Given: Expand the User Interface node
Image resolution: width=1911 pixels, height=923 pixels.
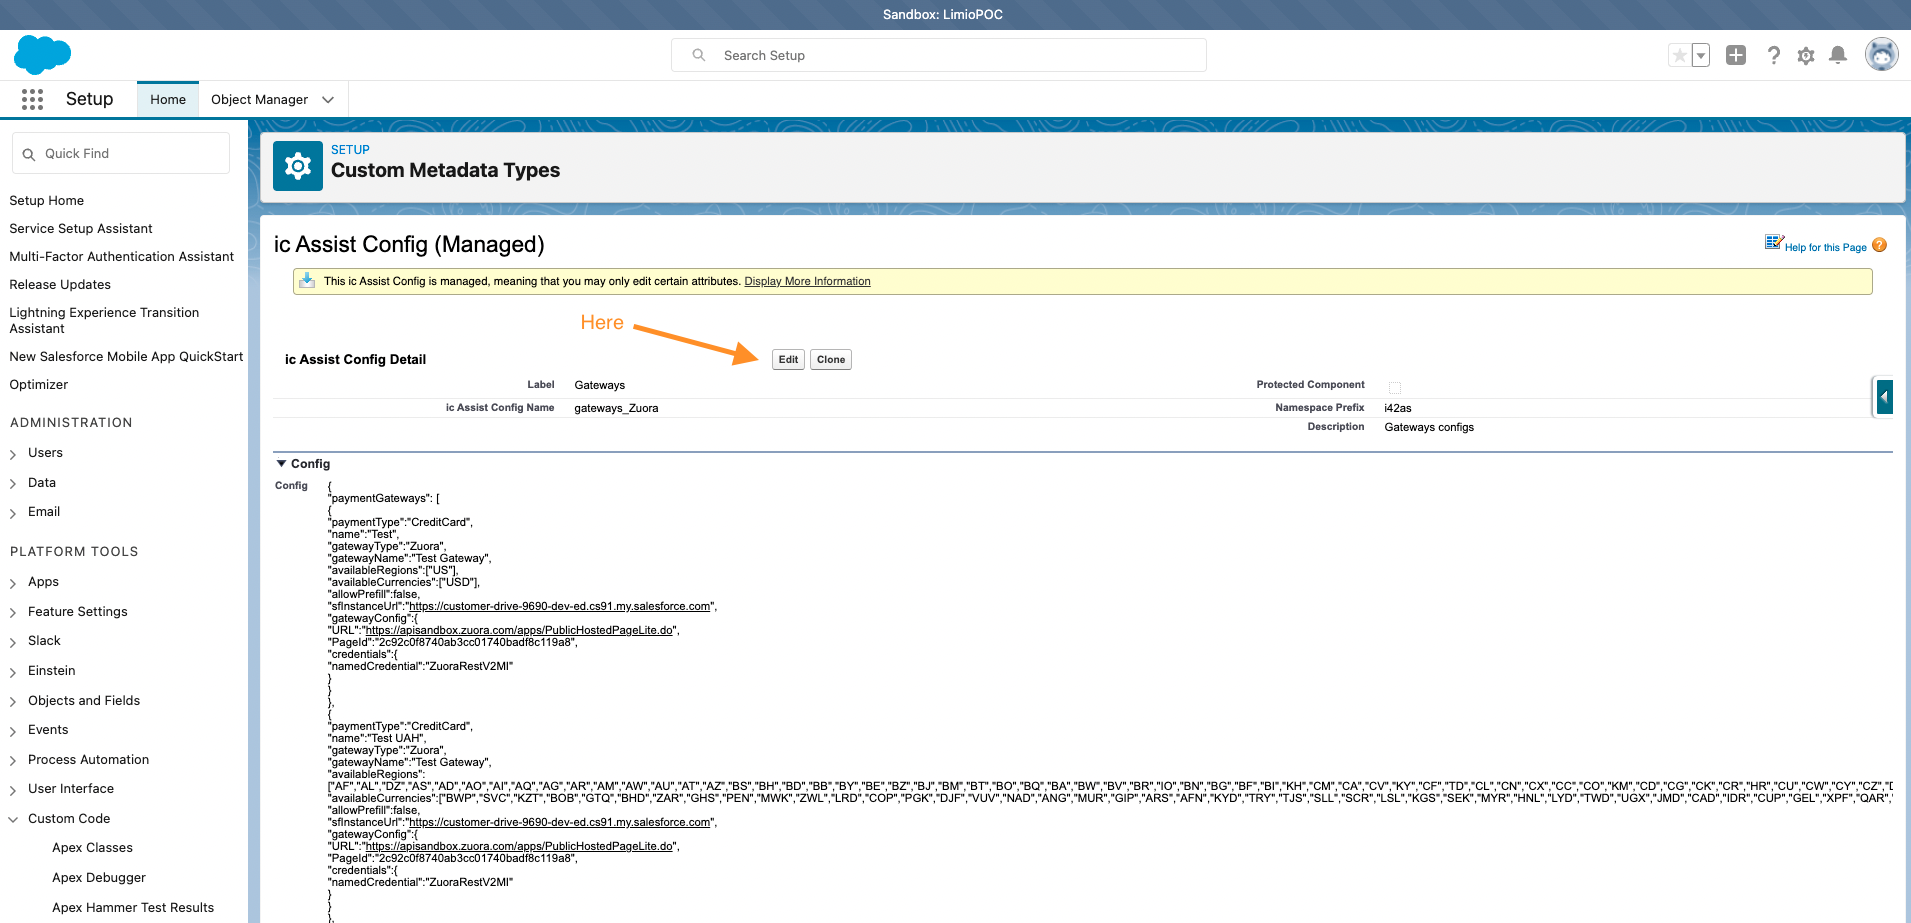Looking at the screenshot, I should [x=13, y=790].
